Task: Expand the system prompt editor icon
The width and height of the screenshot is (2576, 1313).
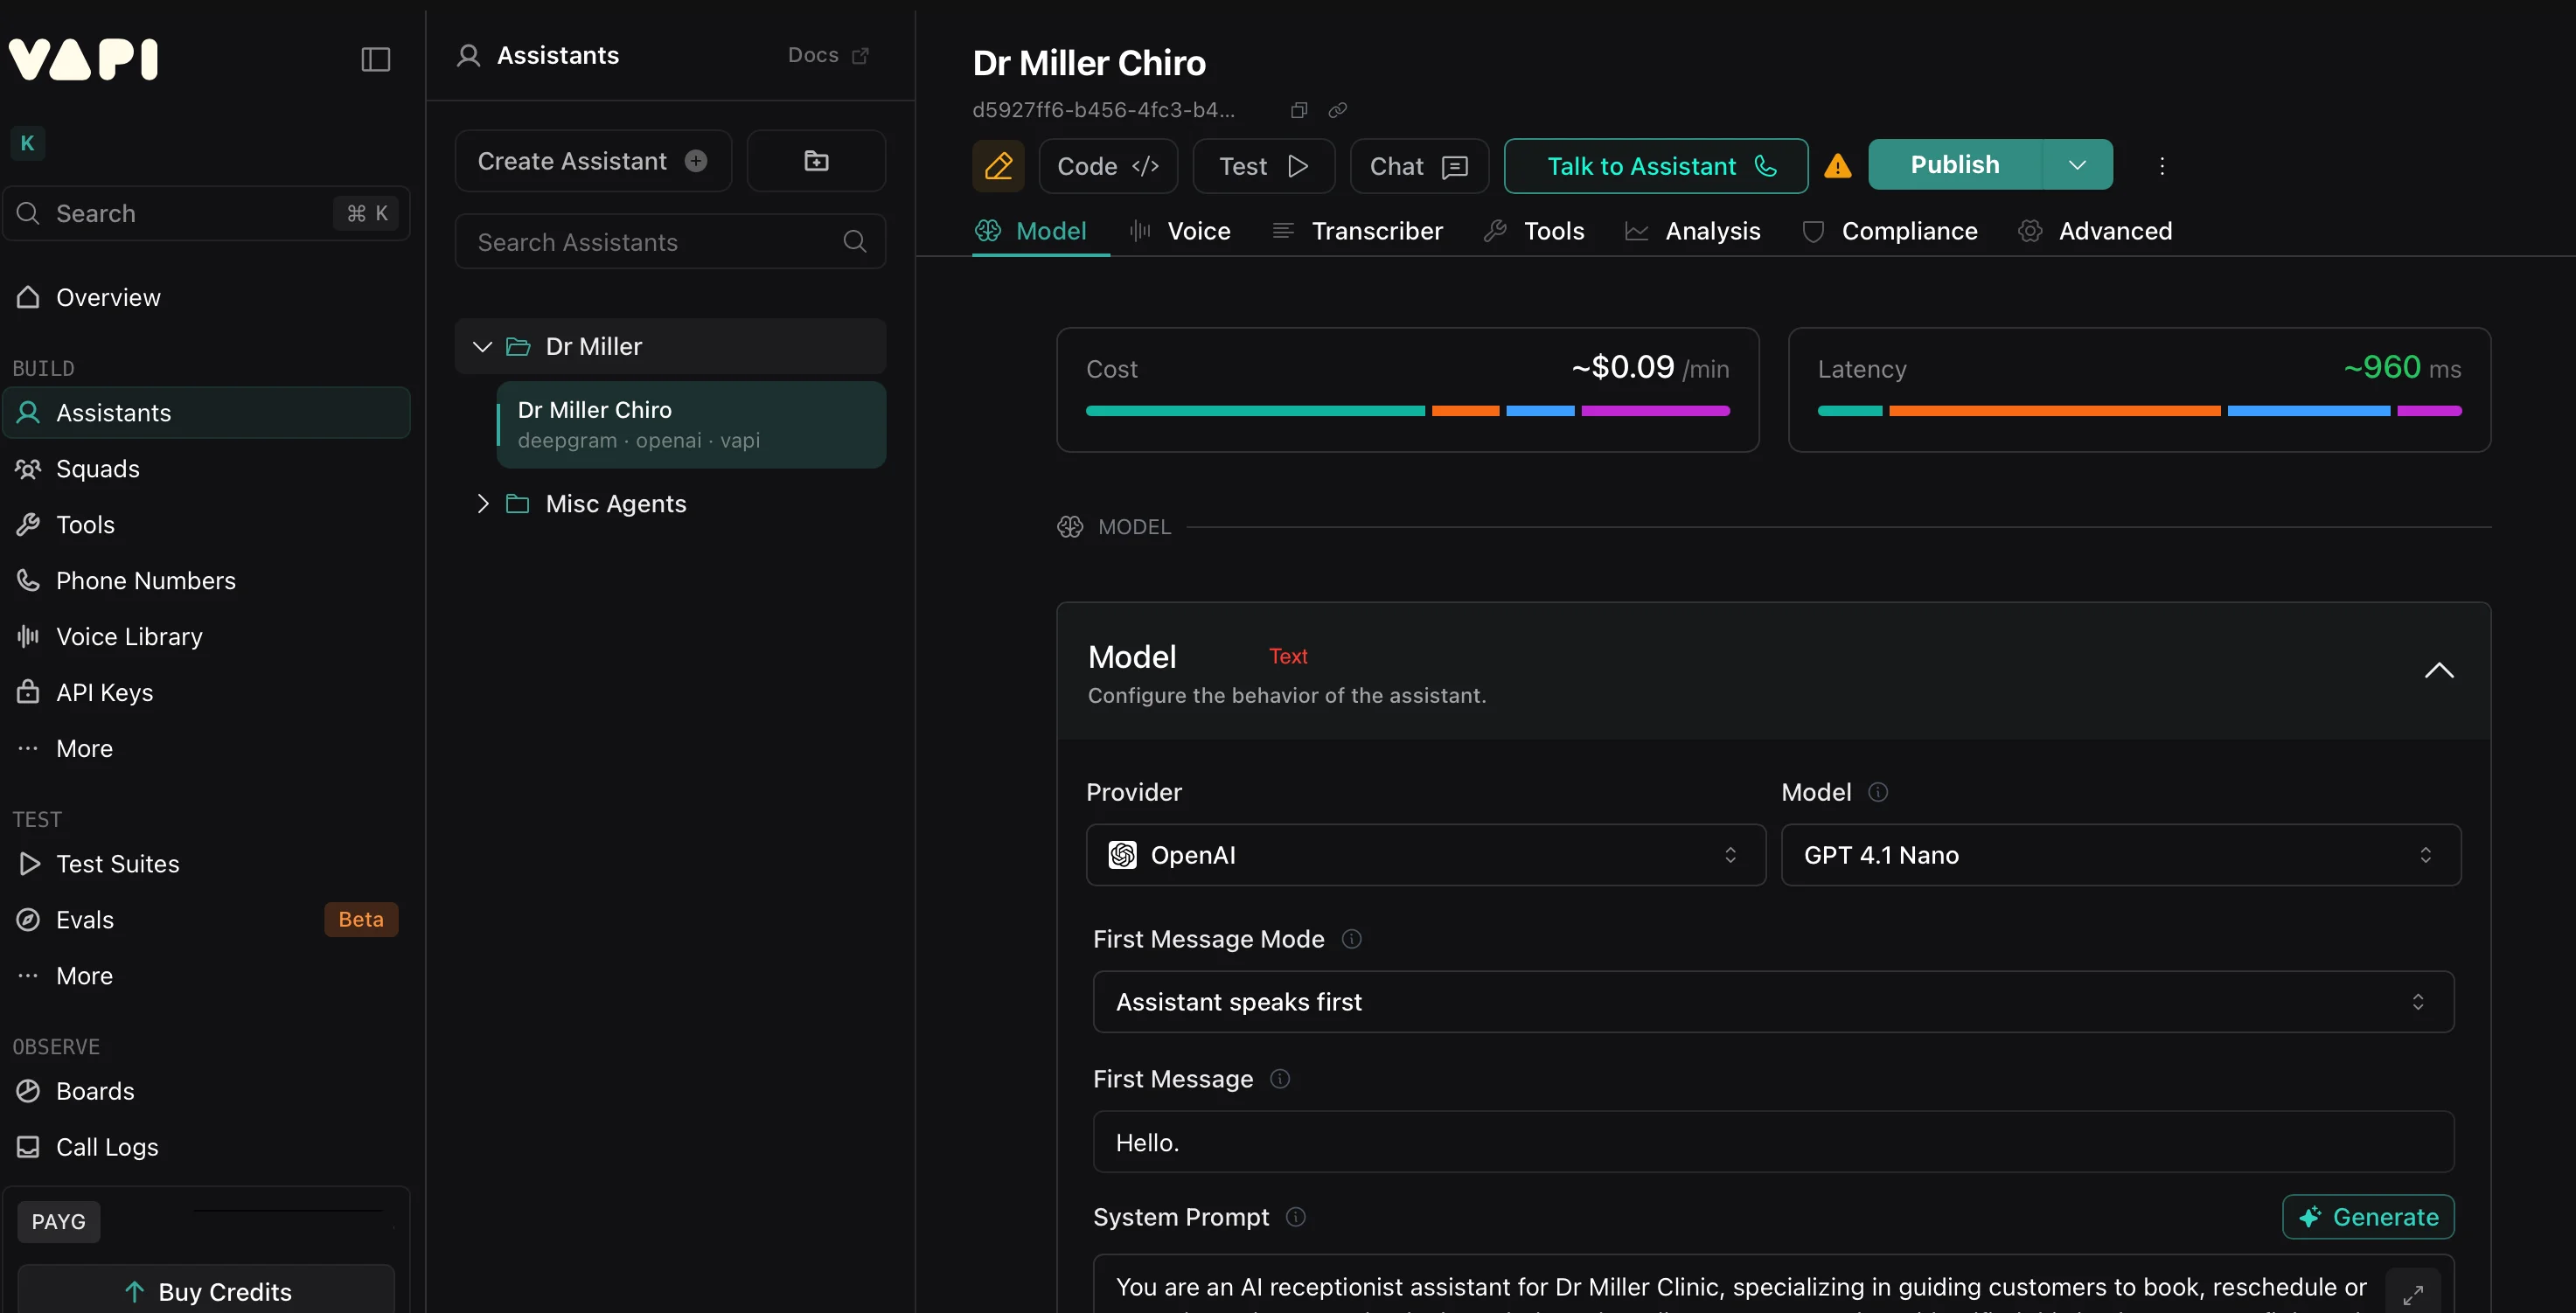Action: (2412, 1294)
